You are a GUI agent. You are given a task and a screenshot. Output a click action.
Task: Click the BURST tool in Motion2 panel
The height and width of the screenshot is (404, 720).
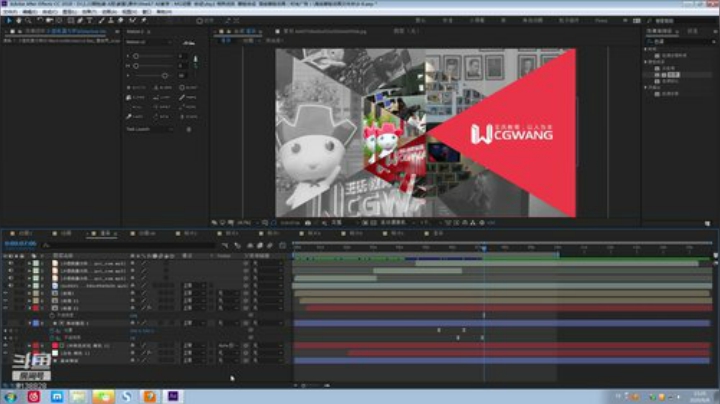[x=188, y=87]
